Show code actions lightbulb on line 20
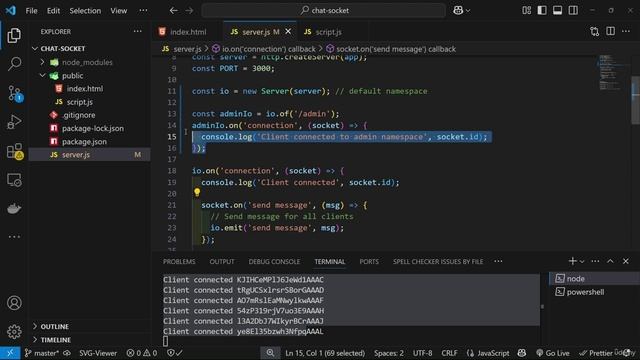The height and width of the screenshot is (360, 640). pyautogui.click(x=197, y=192)
